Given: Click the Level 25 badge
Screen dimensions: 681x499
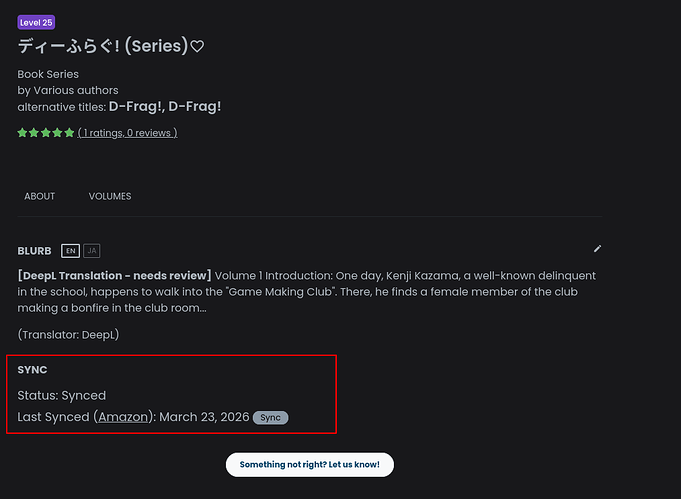Looking at the screenshot, I should tap(36, 23).
